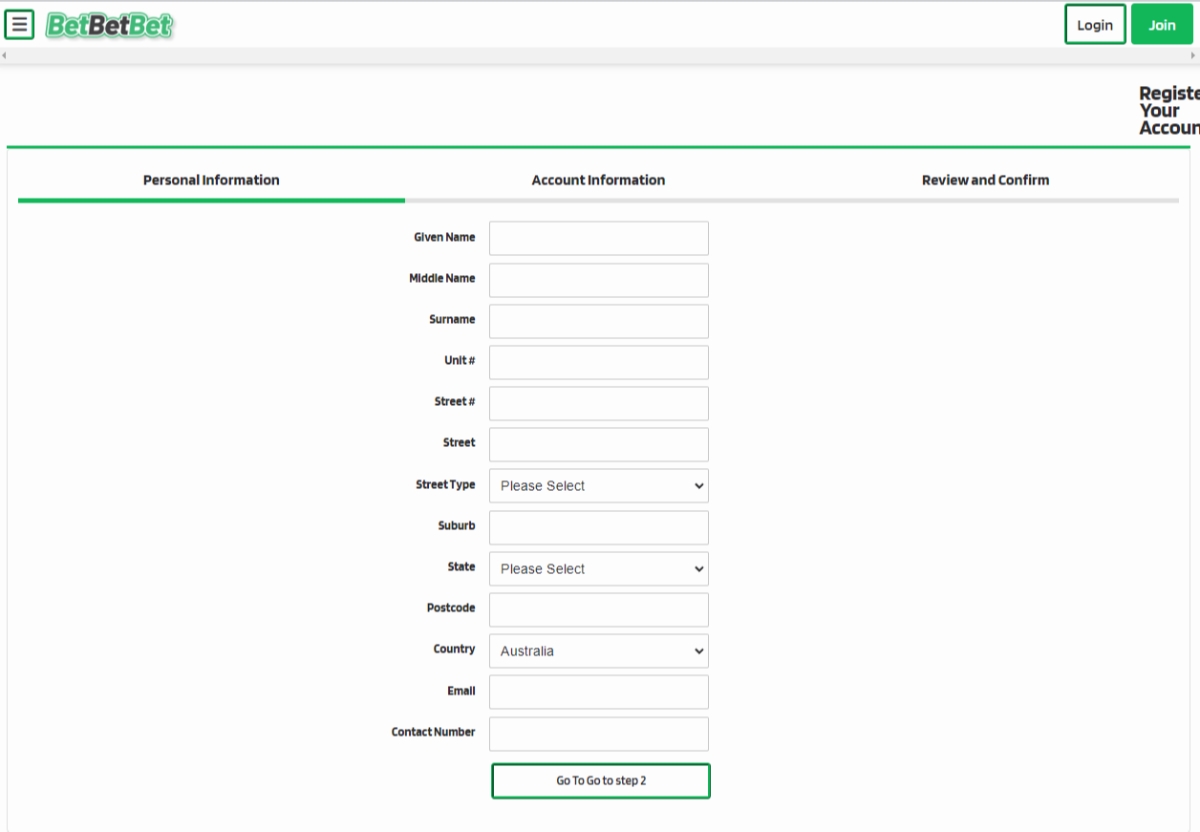Switch to Personal Information tab
The width and height of the screenshot is (1200, 832).
click(x=211, y=181)
